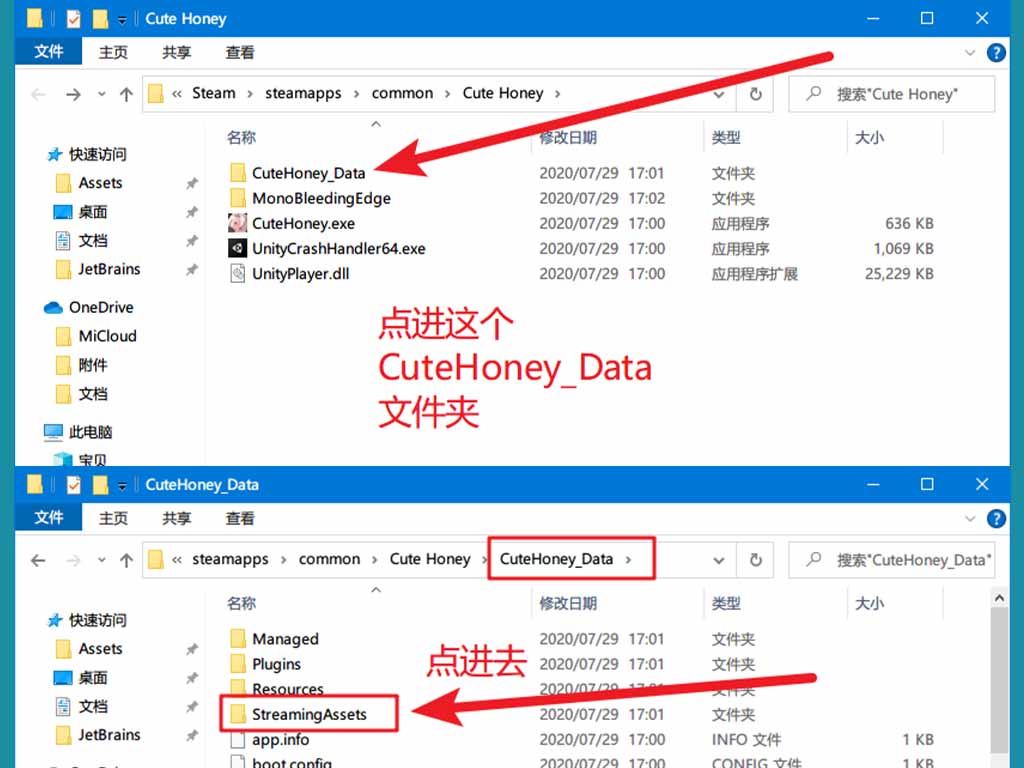Expand the ribbon in Cute Honey window
The width and height of the screenshot is (1024, 768).
[x=970, y=53]
